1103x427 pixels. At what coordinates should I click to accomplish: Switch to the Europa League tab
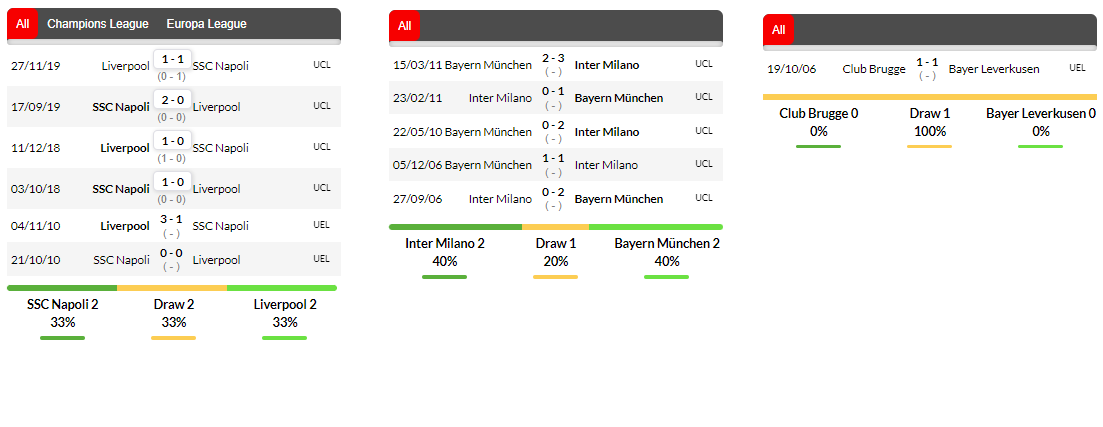(206, 24)
